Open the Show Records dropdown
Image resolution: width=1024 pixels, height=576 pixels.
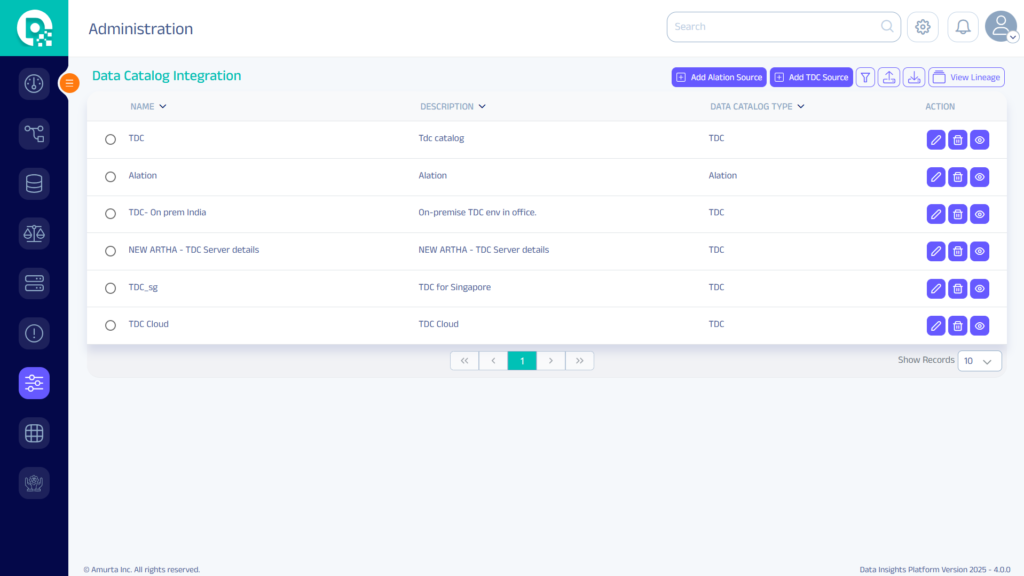[979, 361]
